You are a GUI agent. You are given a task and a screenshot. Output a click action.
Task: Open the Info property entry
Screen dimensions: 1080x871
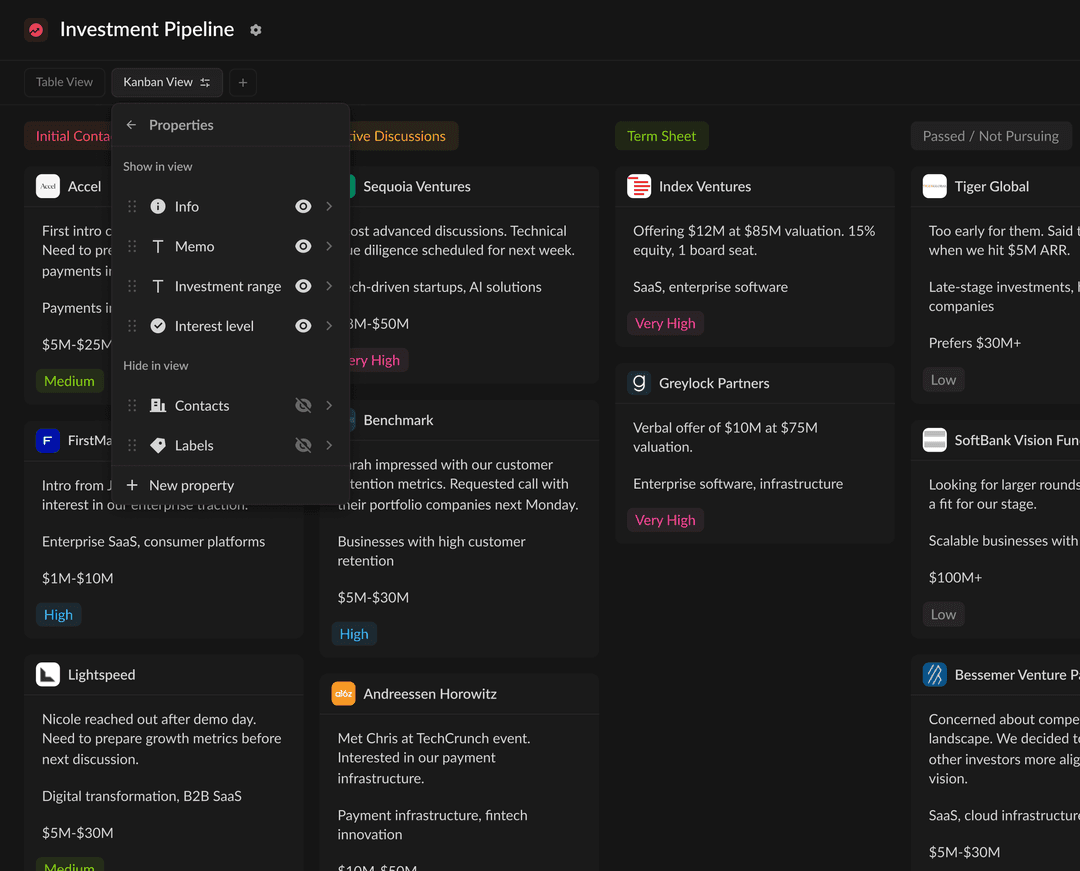coord(230,207)
